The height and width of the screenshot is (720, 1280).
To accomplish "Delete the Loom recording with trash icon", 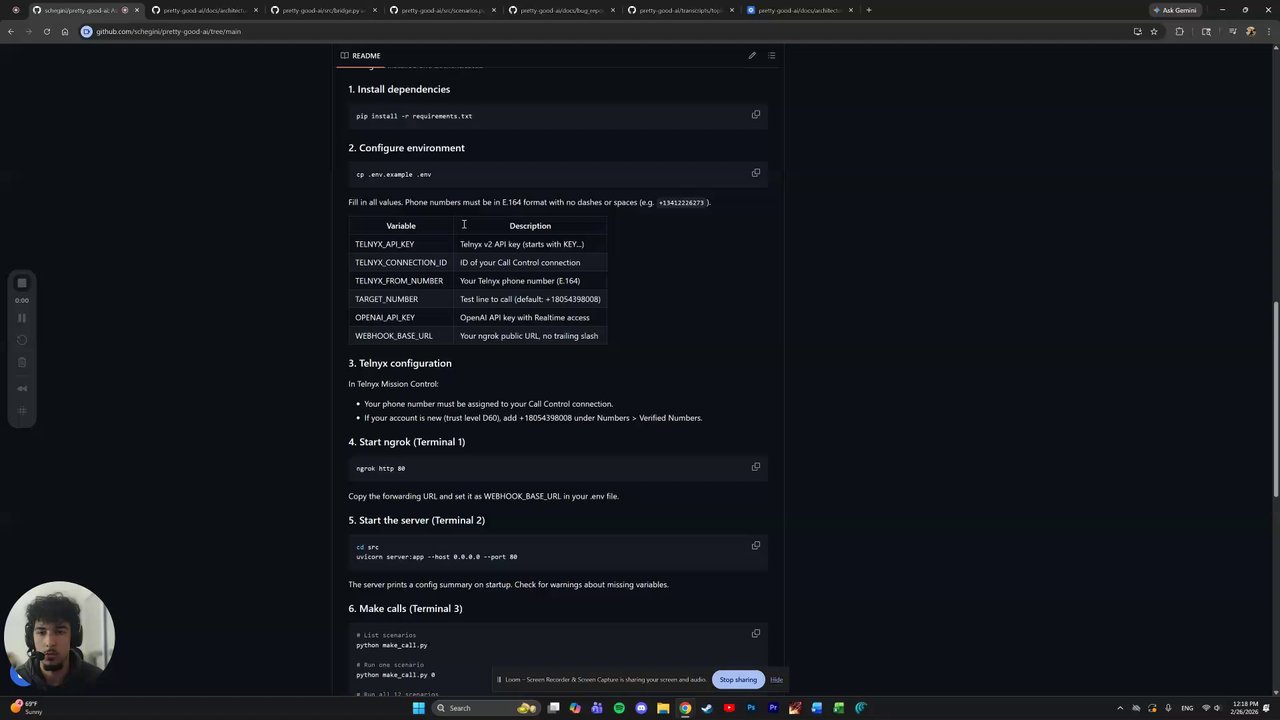I will [x=22, y=362].
